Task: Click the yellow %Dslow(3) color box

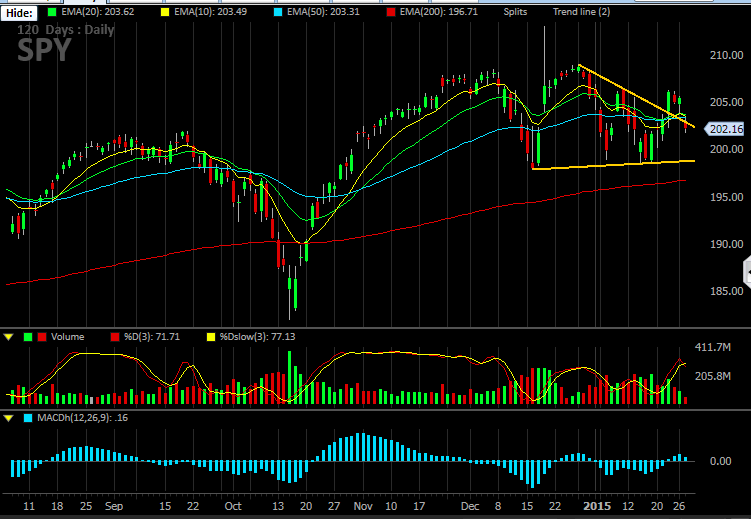Action: 211,337
